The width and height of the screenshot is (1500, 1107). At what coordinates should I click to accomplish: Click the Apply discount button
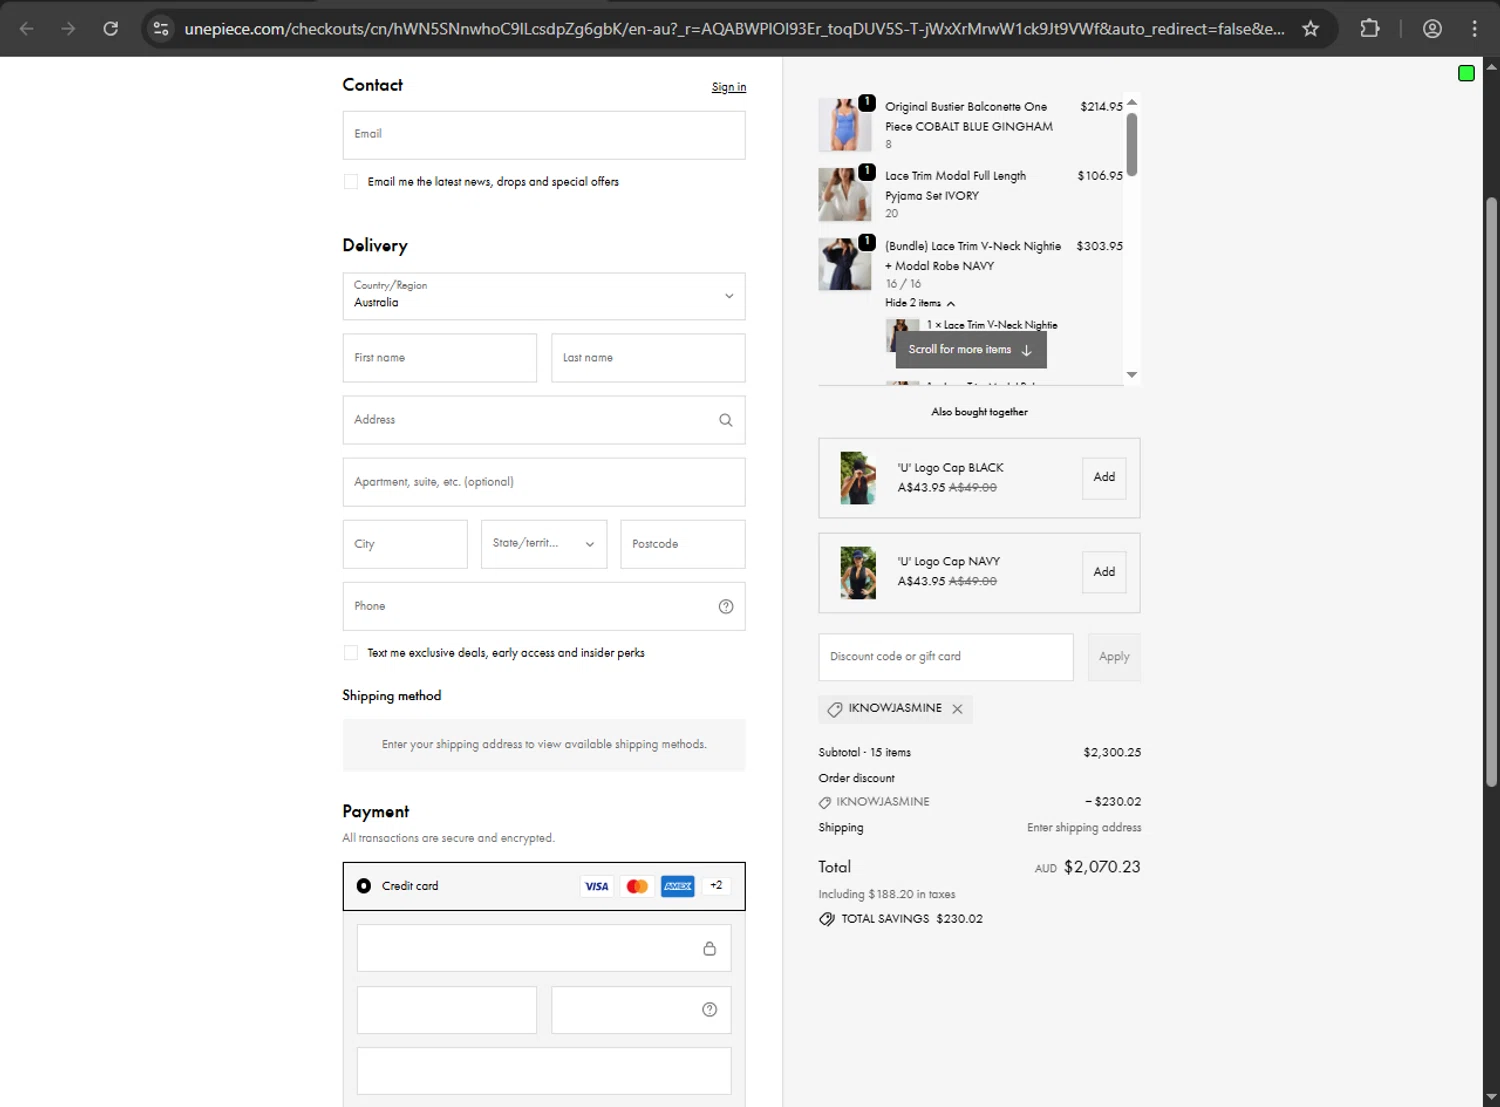[1114, 657]
